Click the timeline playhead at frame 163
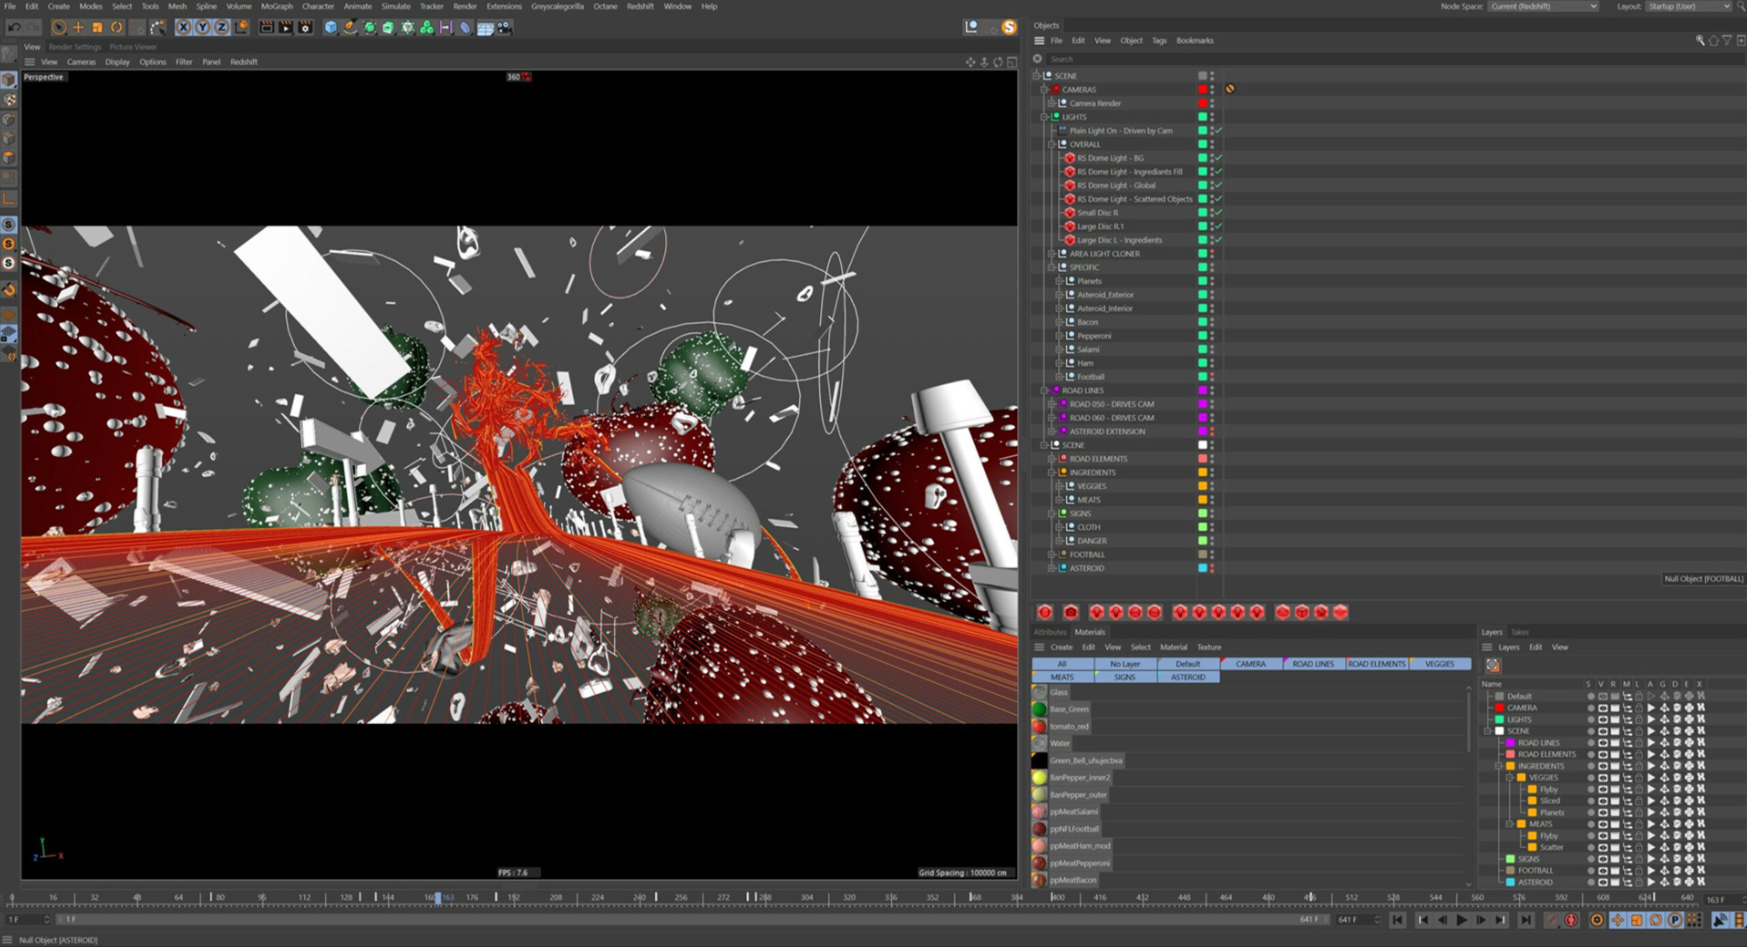 tap(438, 897)
